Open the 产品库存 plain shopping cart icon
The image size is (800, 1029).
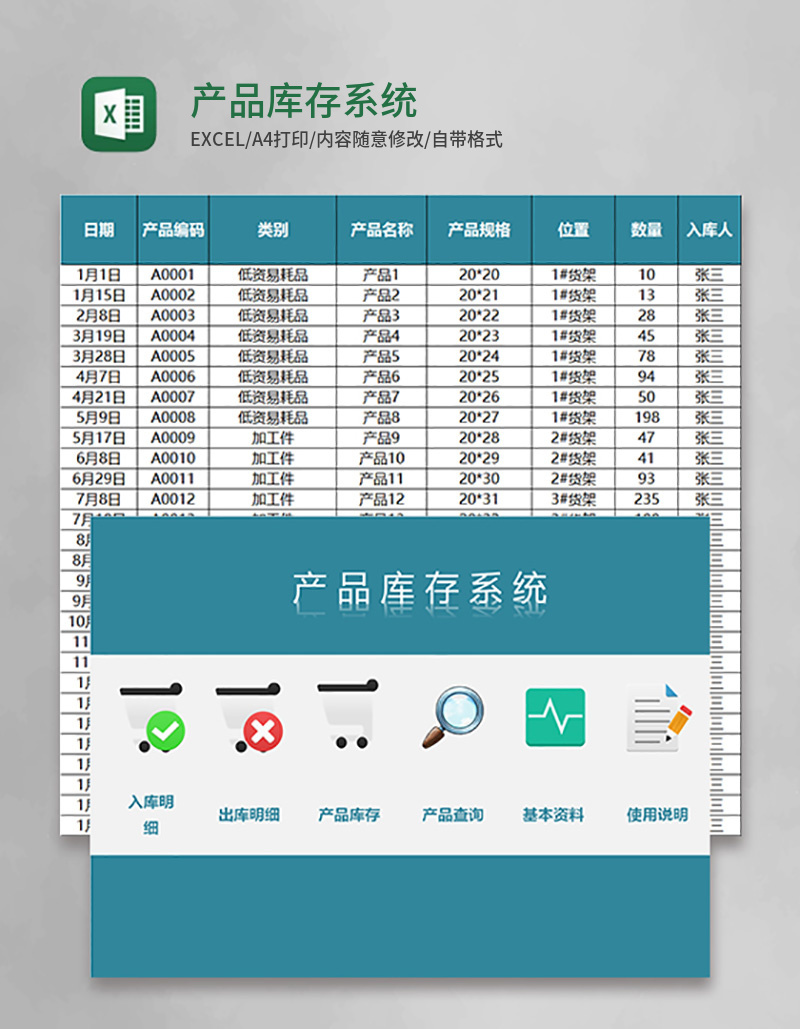coord(349,715)
